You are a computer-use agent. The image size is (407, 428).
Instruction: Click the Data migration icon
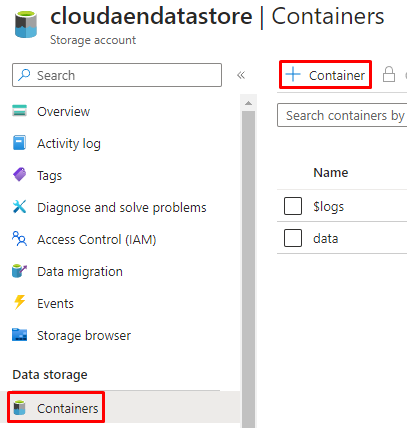(19, 271)
